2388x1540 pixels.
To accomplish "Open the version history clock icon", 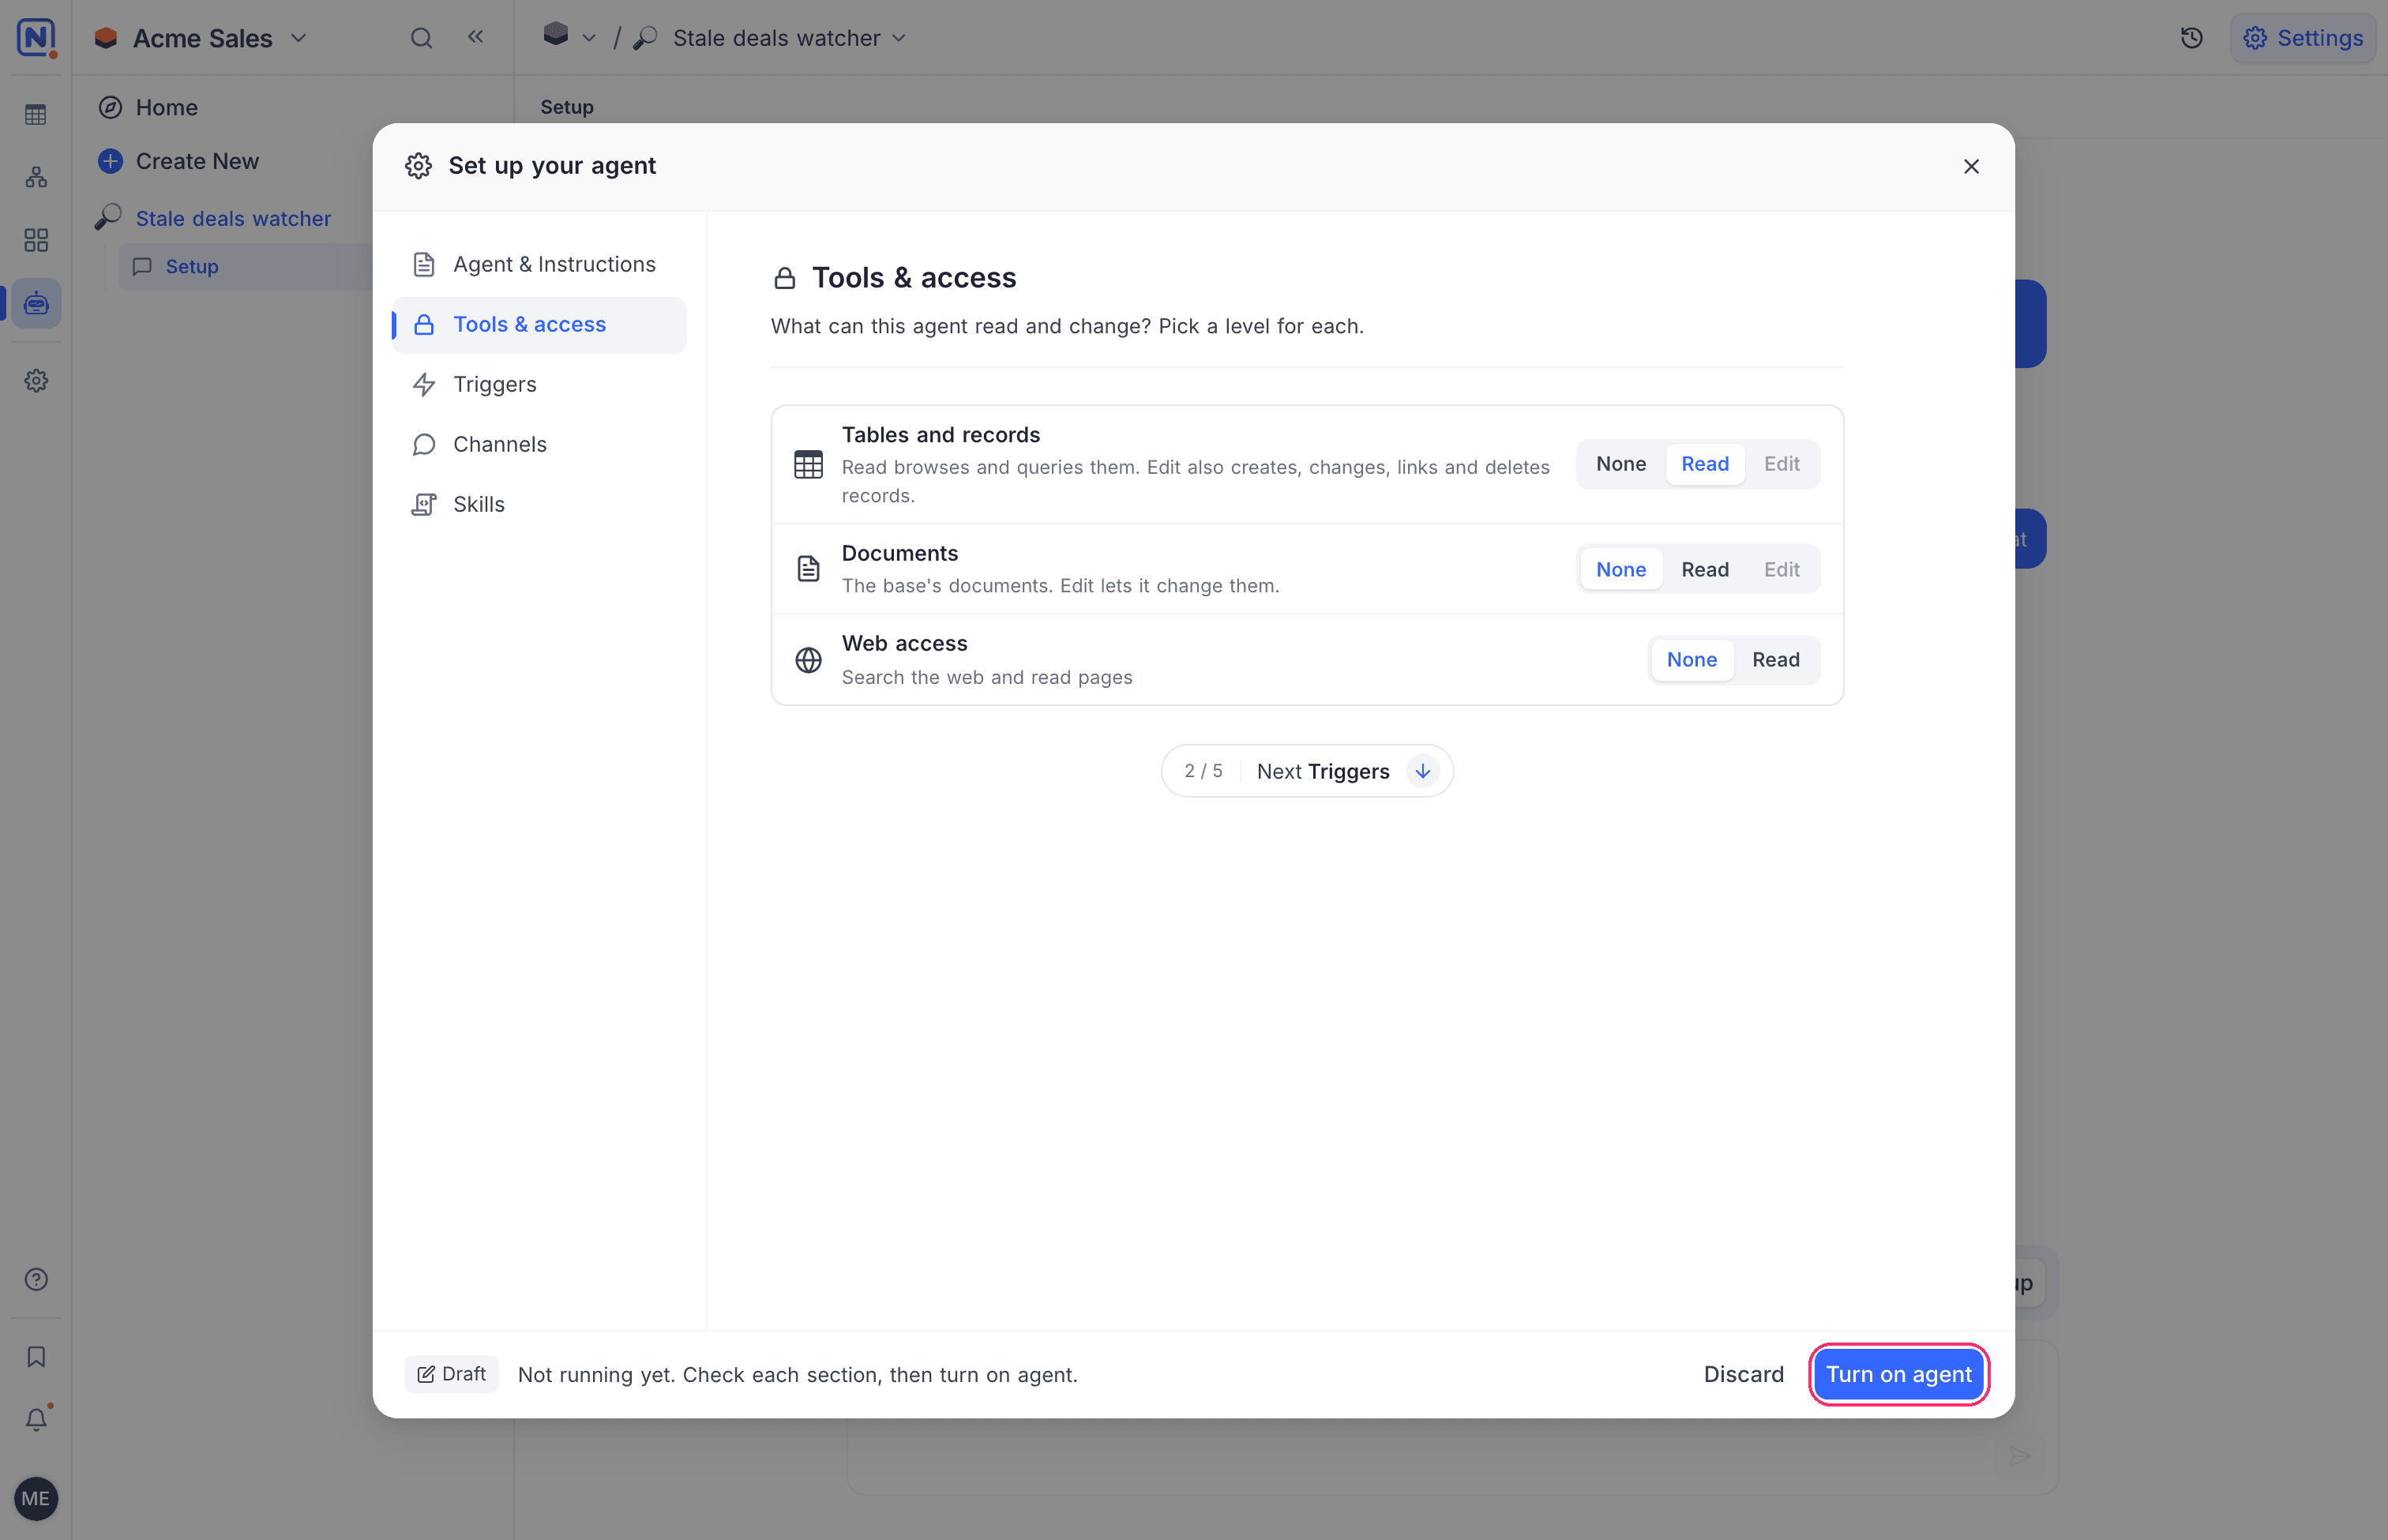I will click(2191, 38).
